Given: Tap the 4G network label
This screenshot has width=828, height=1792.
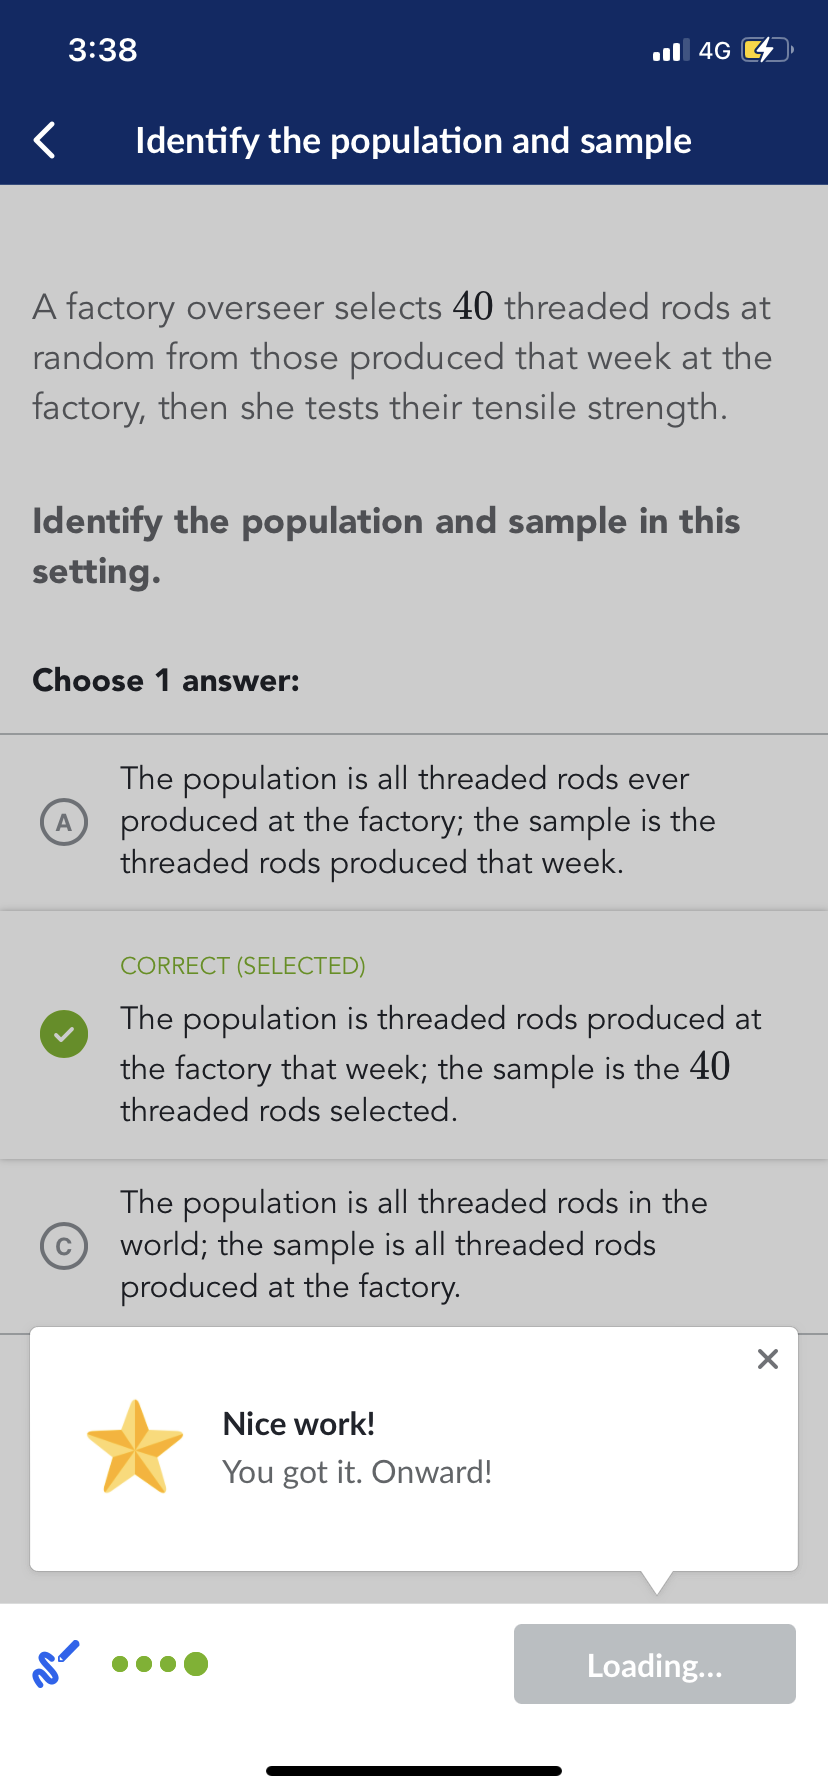Looking at the screenshot, I should point(714,50).
